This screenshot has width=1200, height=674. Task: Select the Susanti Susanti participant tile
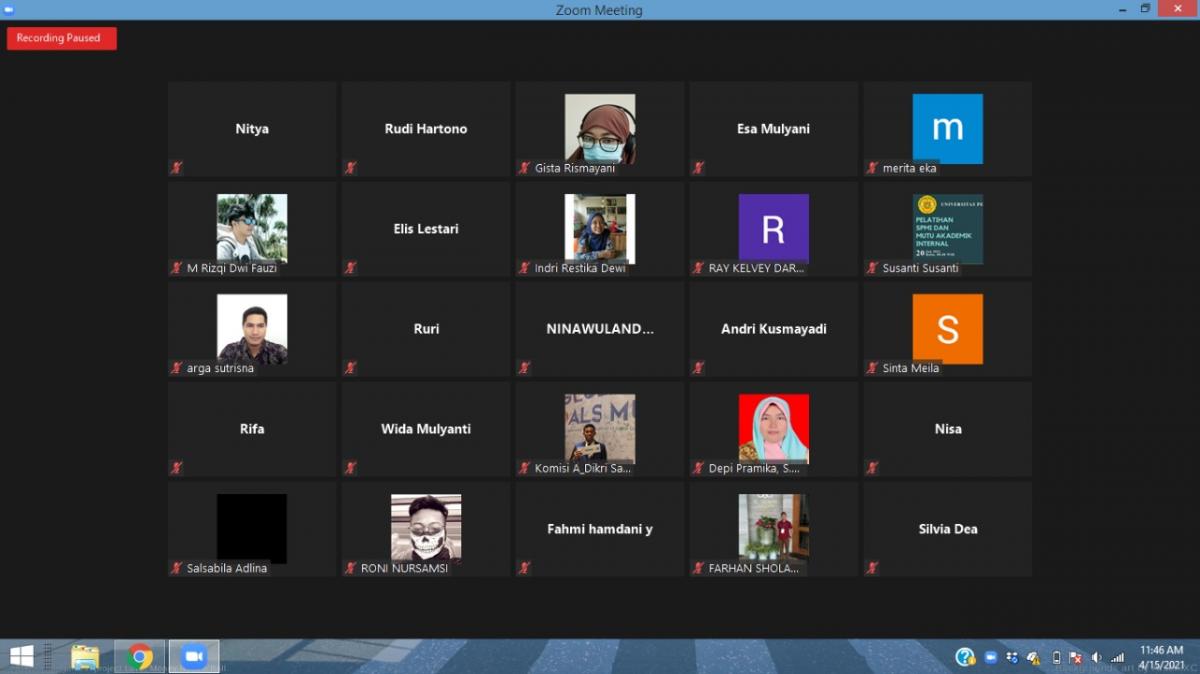947,229
